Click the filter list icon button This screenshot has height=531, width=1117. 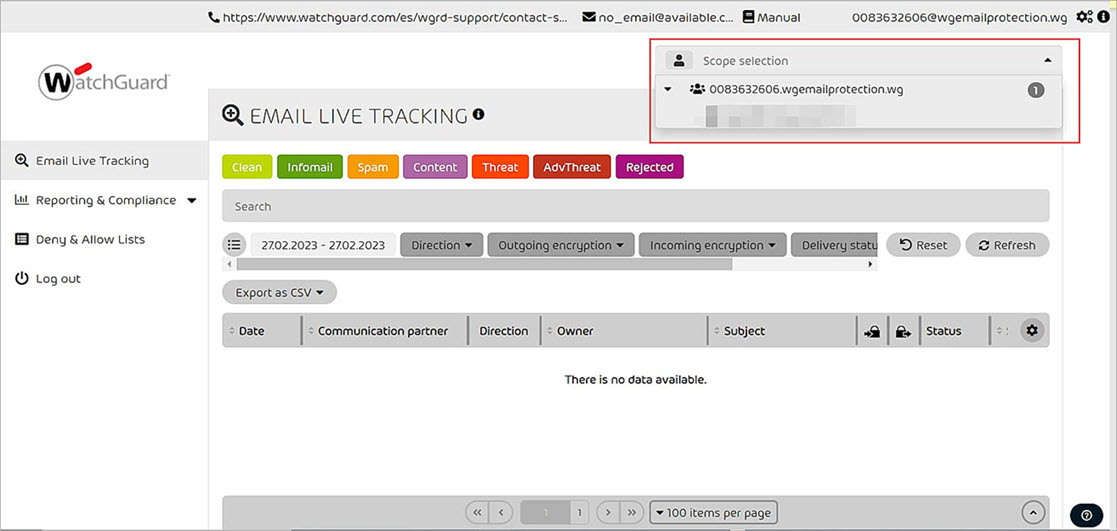[234, 245]
